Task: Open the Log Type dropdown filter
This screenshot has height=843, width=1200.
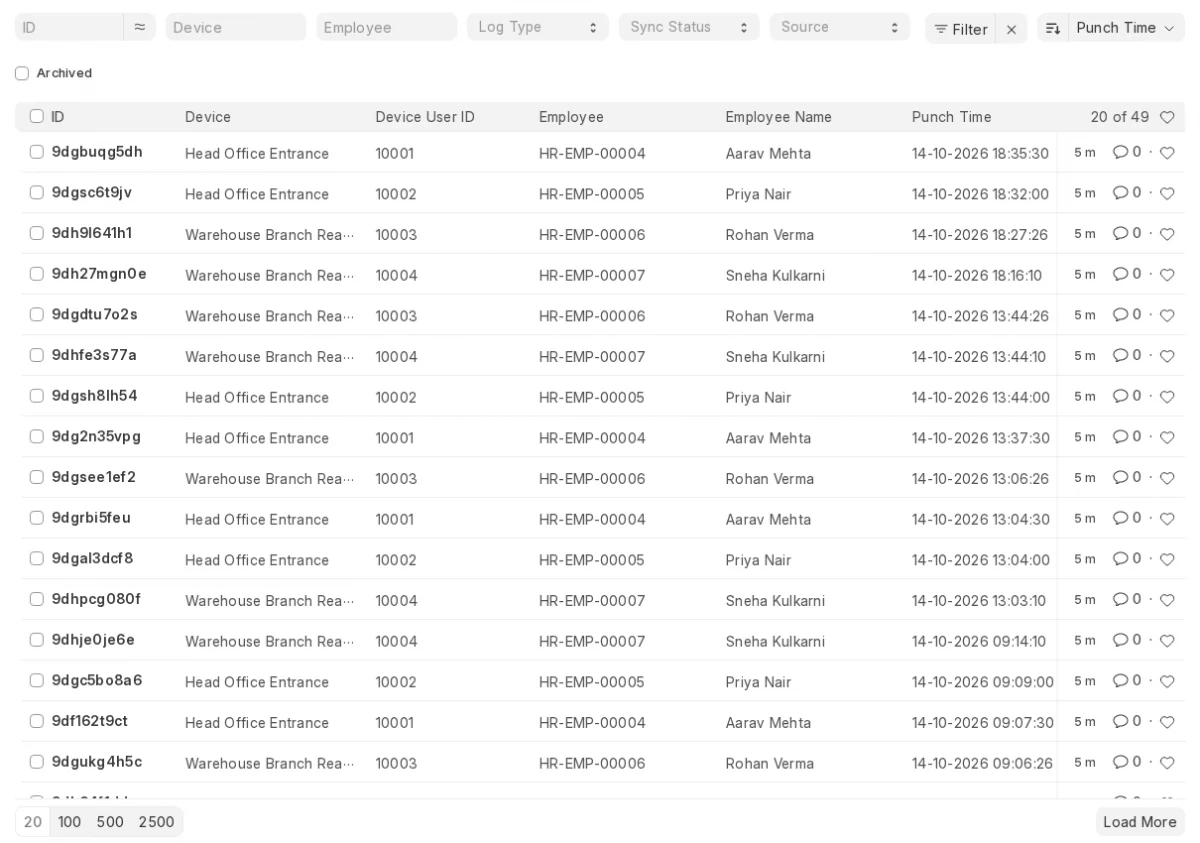Action: tap(538, 27)
